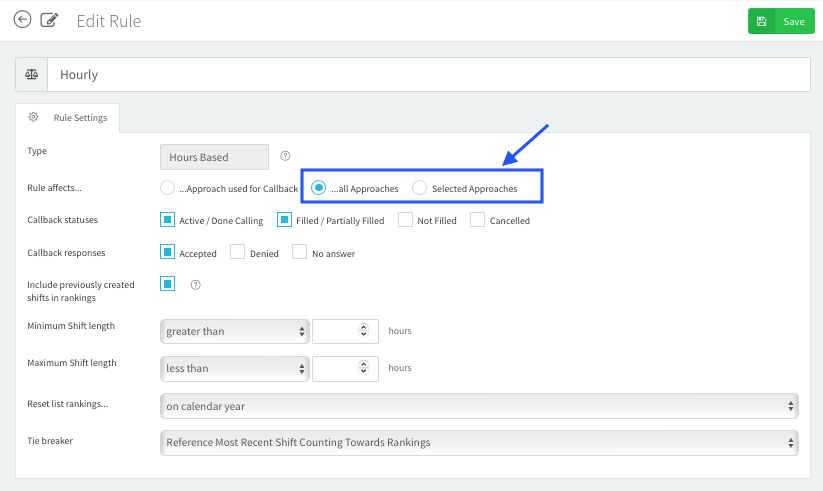The width and height of the screenshot is (823, 491).
Task: Open help icon for previously created shifts
Action: pos(195,285)
